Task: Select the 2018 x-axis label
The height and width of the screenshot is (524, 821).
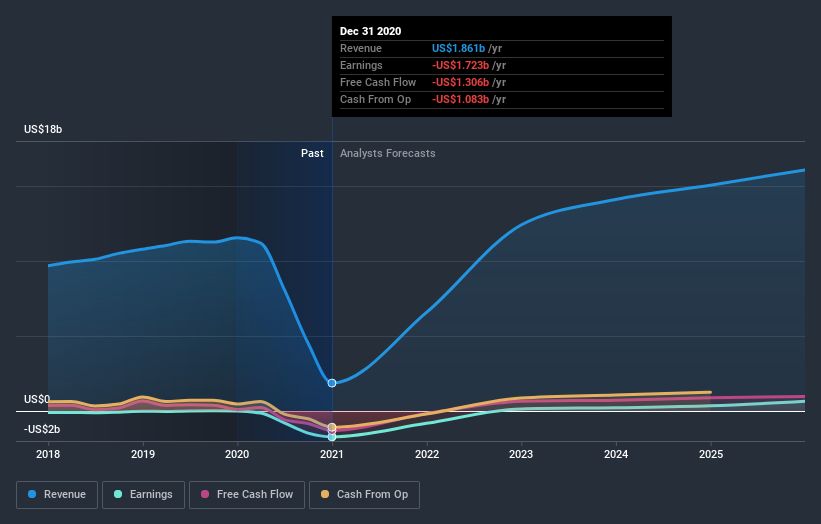Action: [48, 454]
